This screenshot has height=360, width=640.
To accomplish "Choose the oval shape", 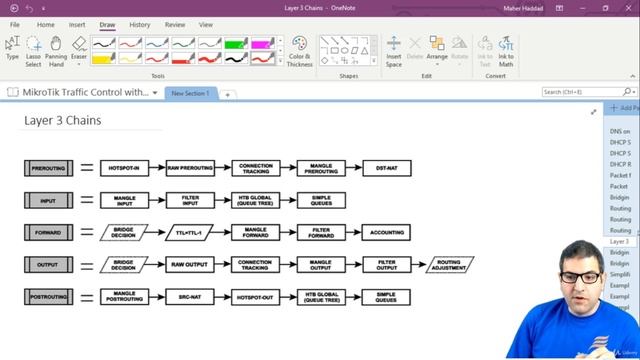I will point(344,51).
